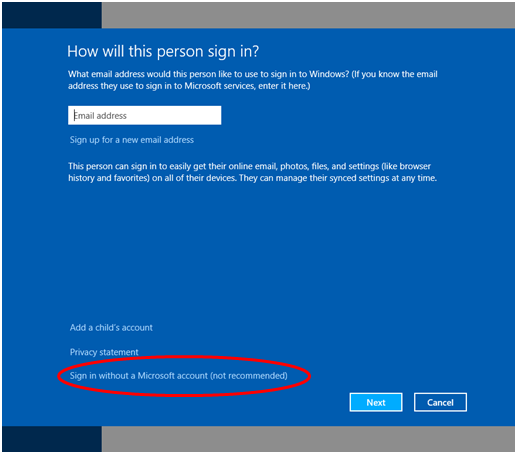Click the paragraph starting This person can sign in

pyautogui.click(x=252, y=172)
